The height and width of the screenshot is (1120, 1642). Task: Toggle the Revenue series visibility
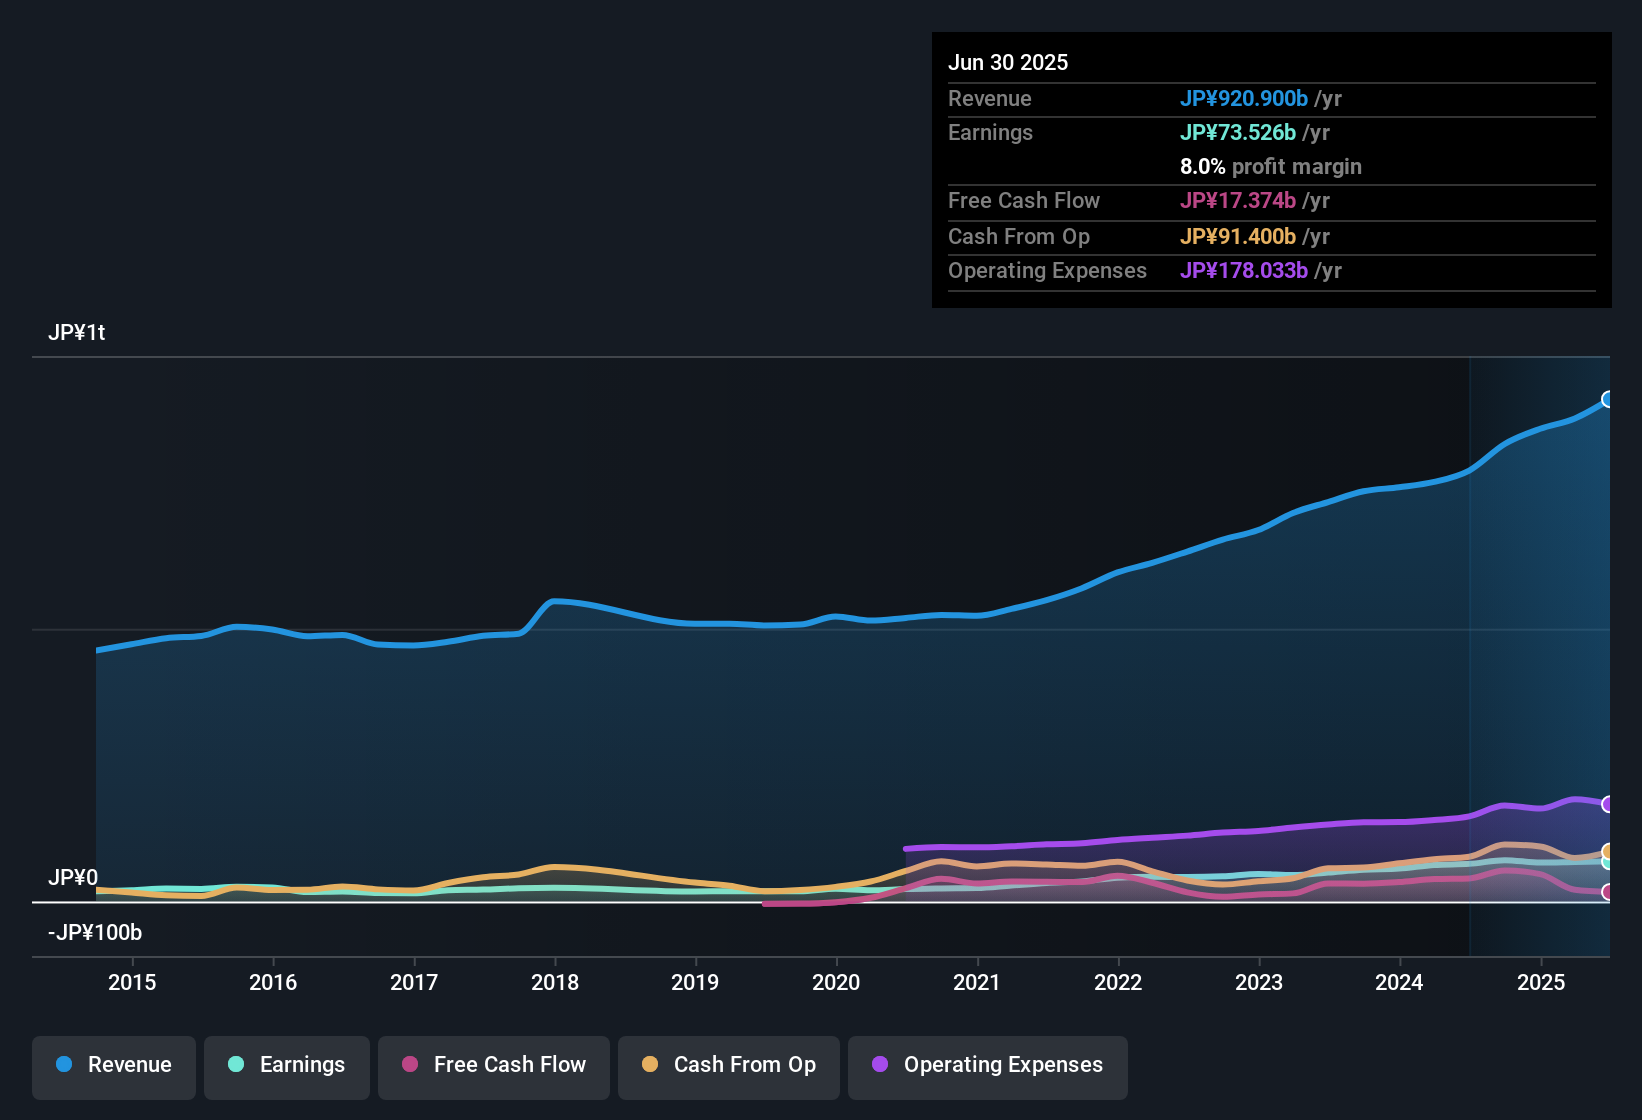[113, 1065]
